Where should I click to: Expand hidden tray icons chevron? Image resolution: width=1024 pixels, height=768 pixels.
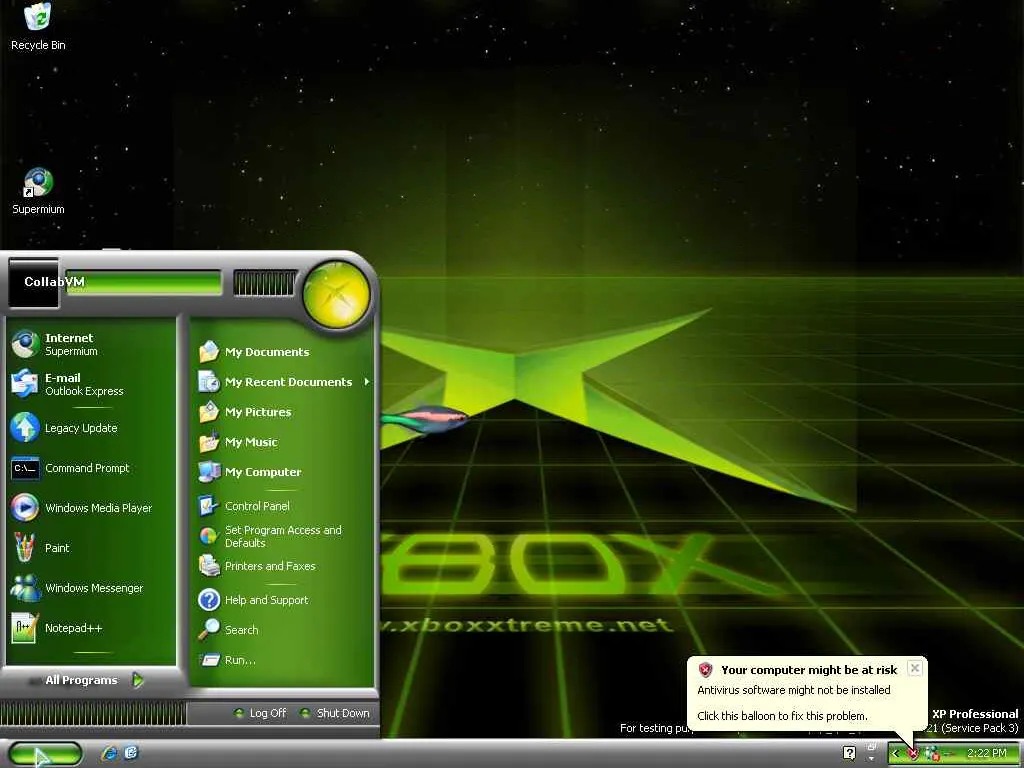pos(896,754)
